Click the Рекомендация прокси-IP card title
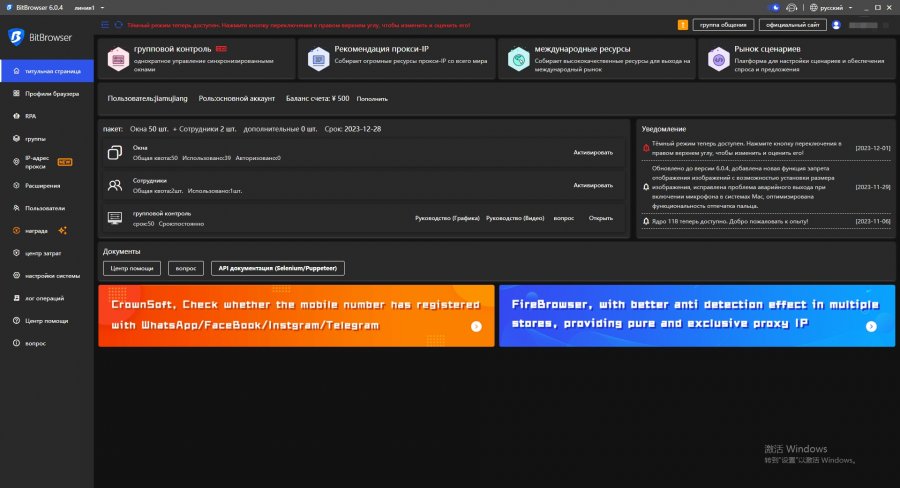 click(x=382, y=49)
